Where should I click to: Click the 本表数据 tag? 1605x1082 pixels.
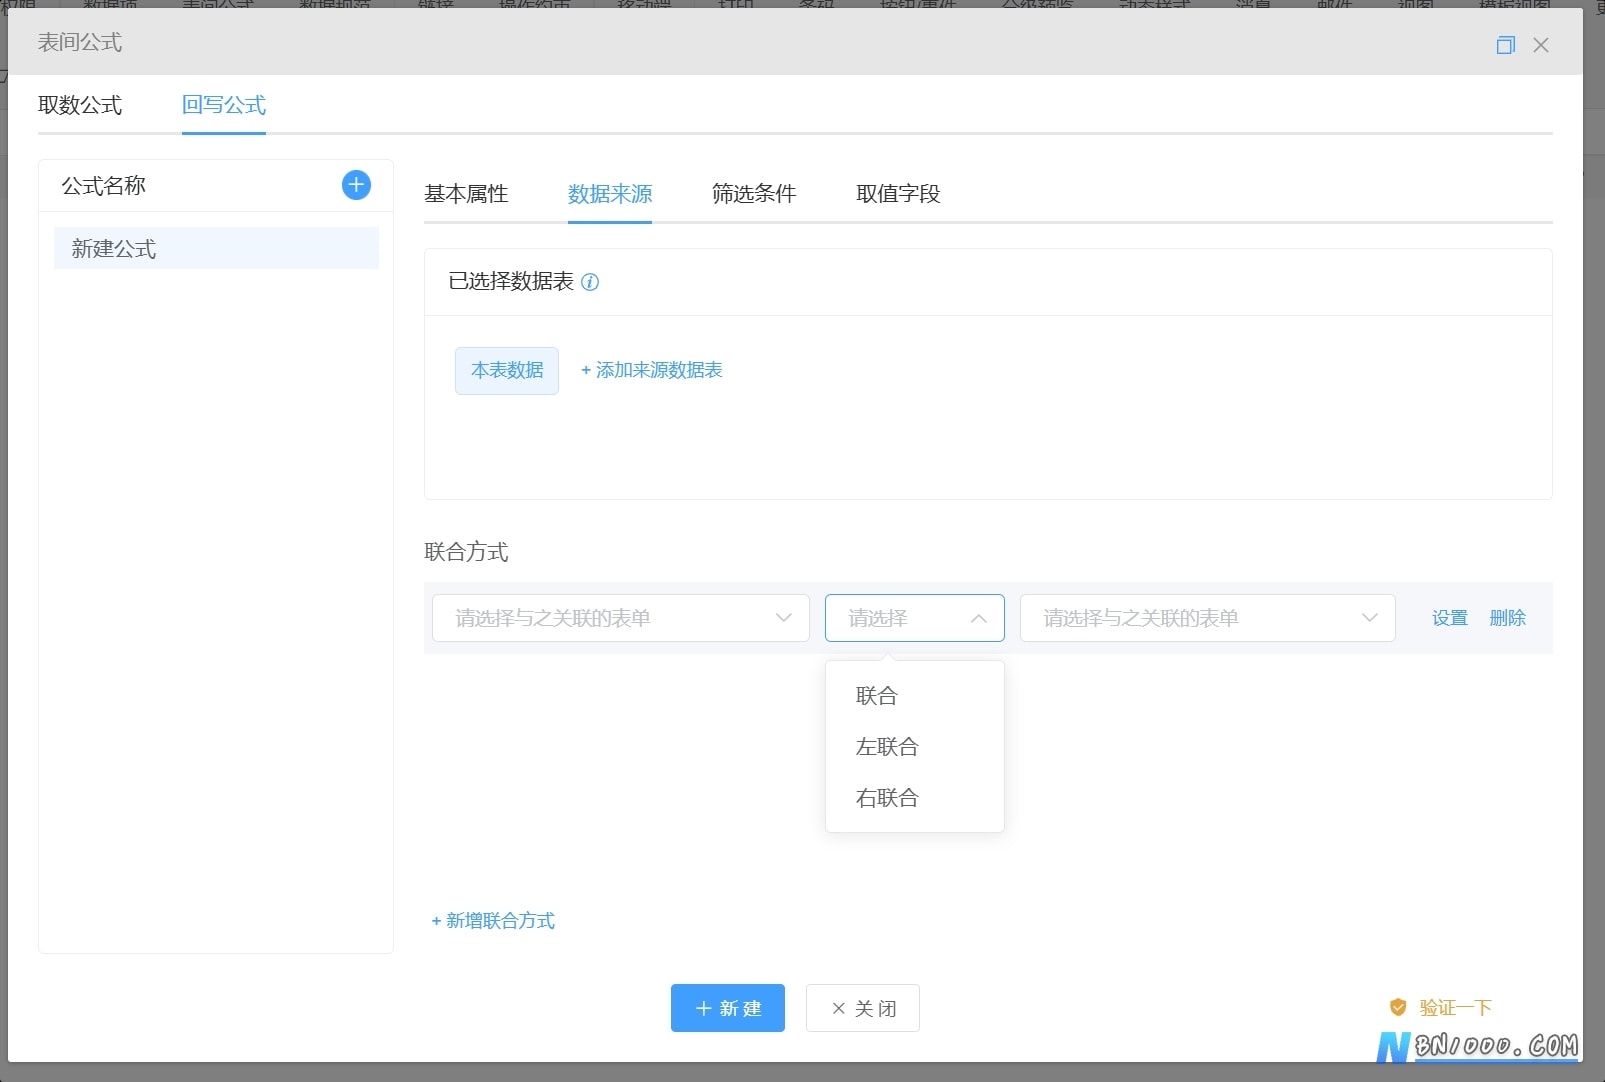click(x=507, y=371)
